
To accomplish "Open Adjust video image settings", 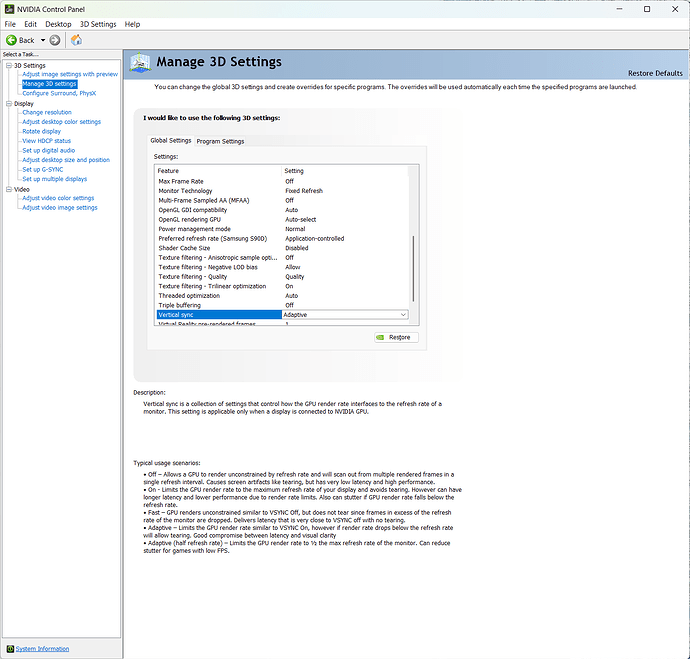I will [60, 208].
